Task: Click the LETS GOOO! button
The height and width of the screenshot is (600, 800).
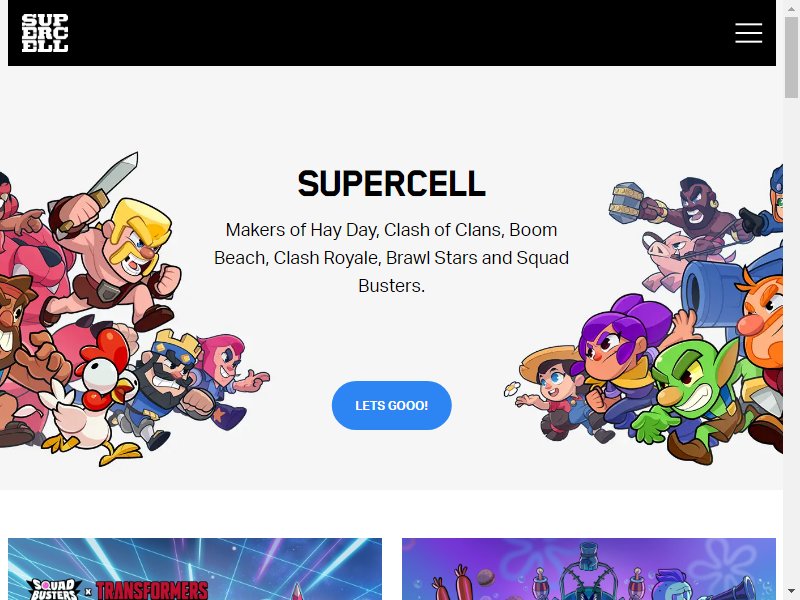Action: click(391, 405)
